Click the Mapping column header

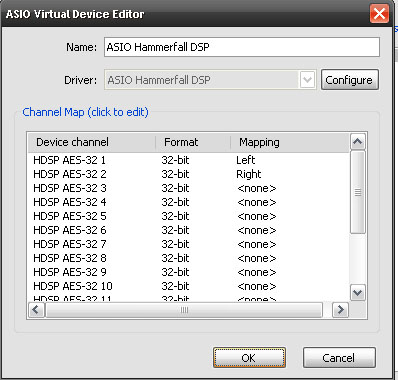tap(290, 142)
